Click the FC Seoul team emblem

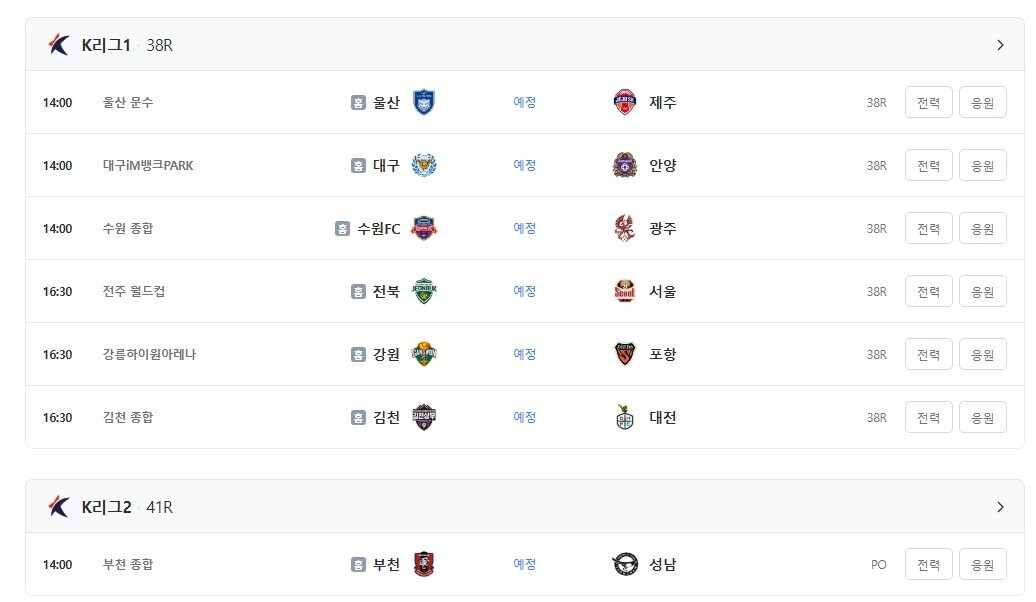pyautogui.click(x=625, y=291)
